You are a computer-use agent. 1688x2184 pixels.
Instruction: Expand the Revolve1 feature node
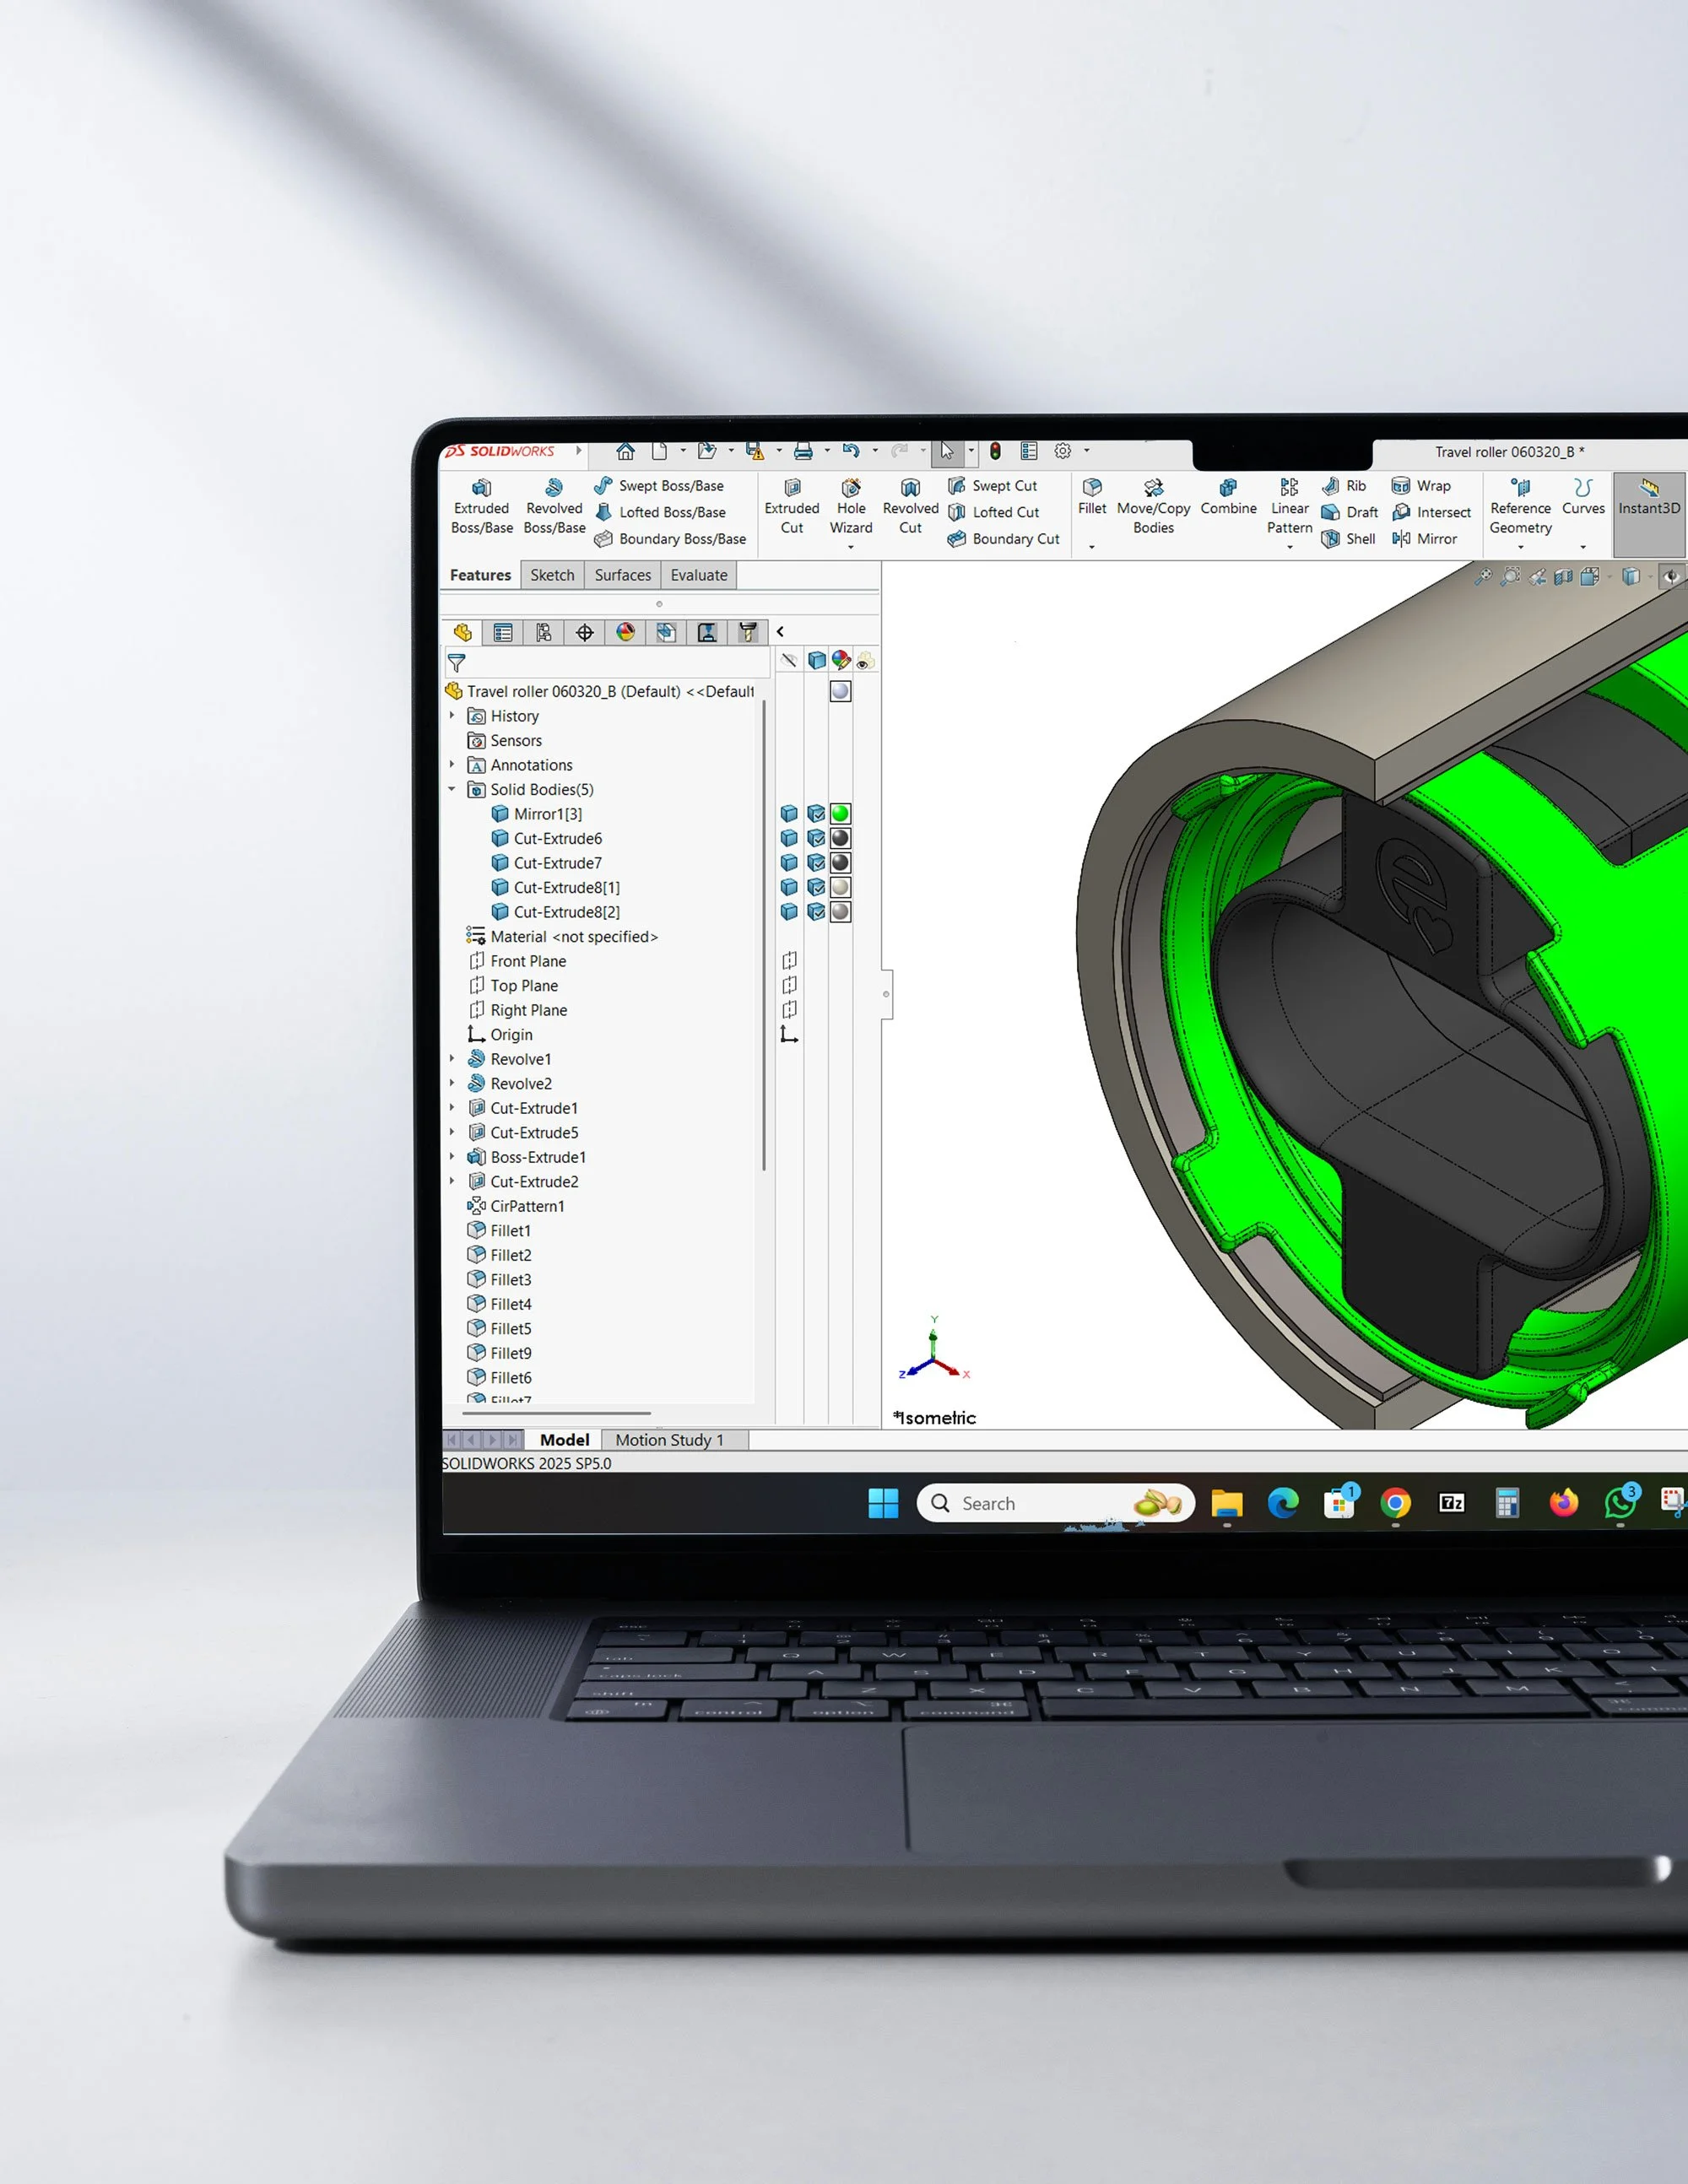(452, 1059)
